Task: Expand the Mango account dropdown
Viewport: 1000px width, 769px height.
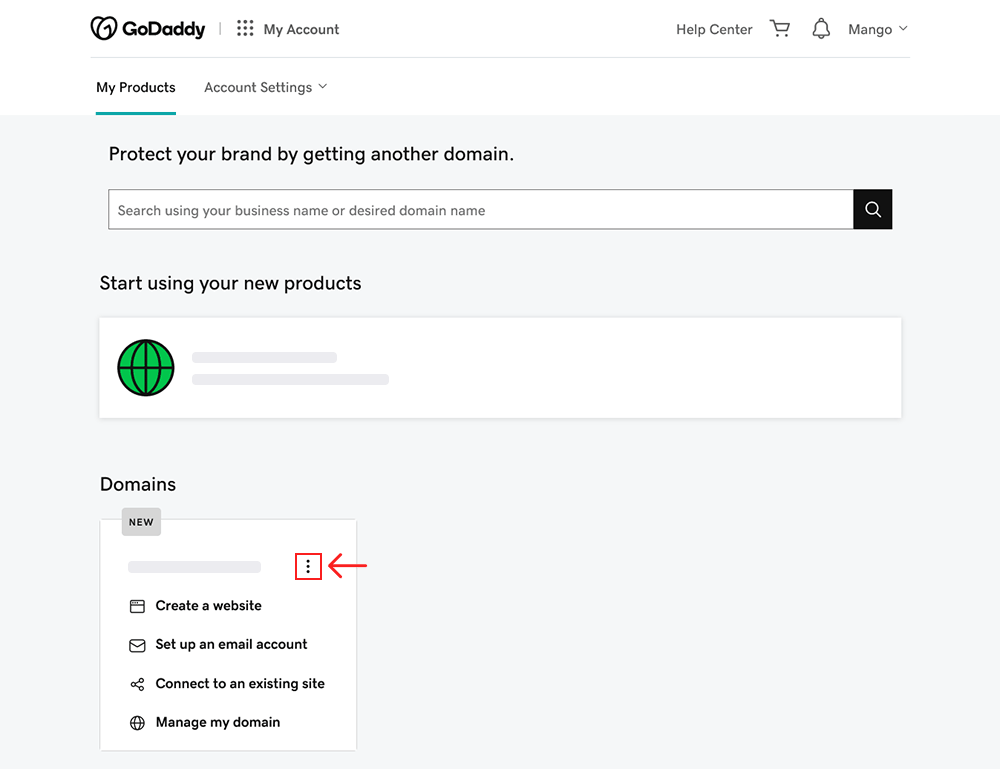Action: pyautogui.click(x=878, y=29)
